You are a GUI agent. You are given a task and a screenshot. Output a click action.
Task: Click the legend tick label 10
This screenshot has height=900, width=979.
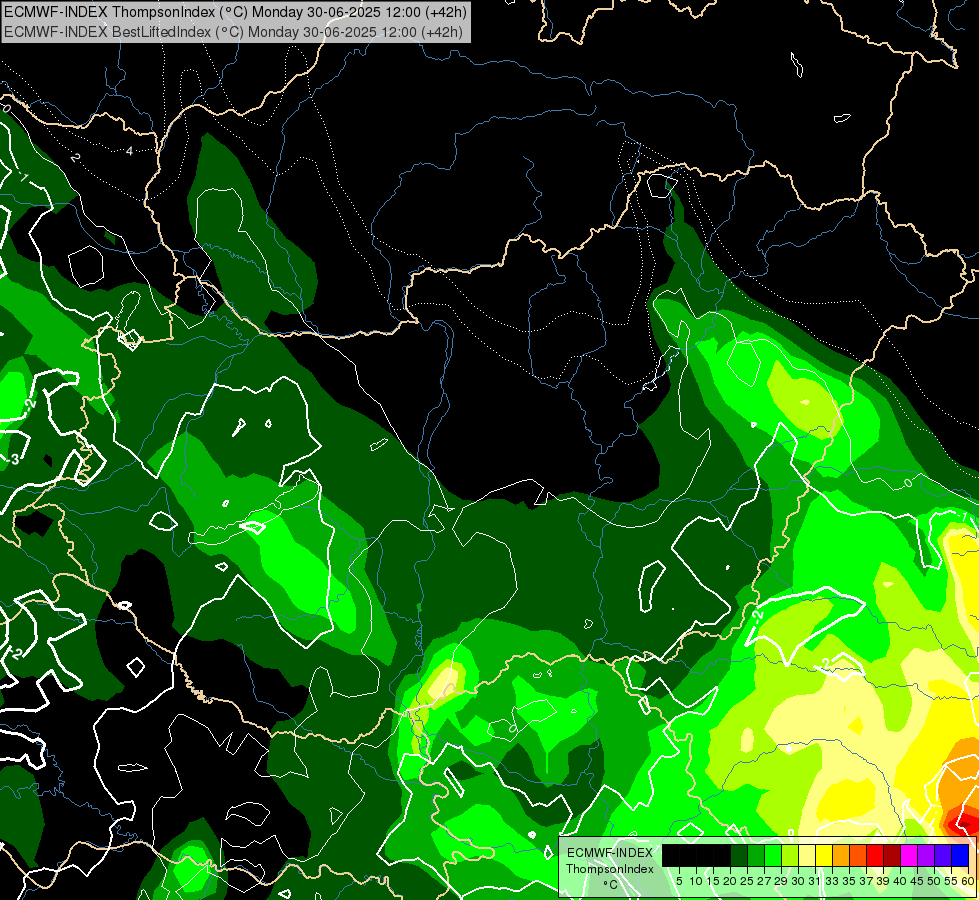point(696,881)
